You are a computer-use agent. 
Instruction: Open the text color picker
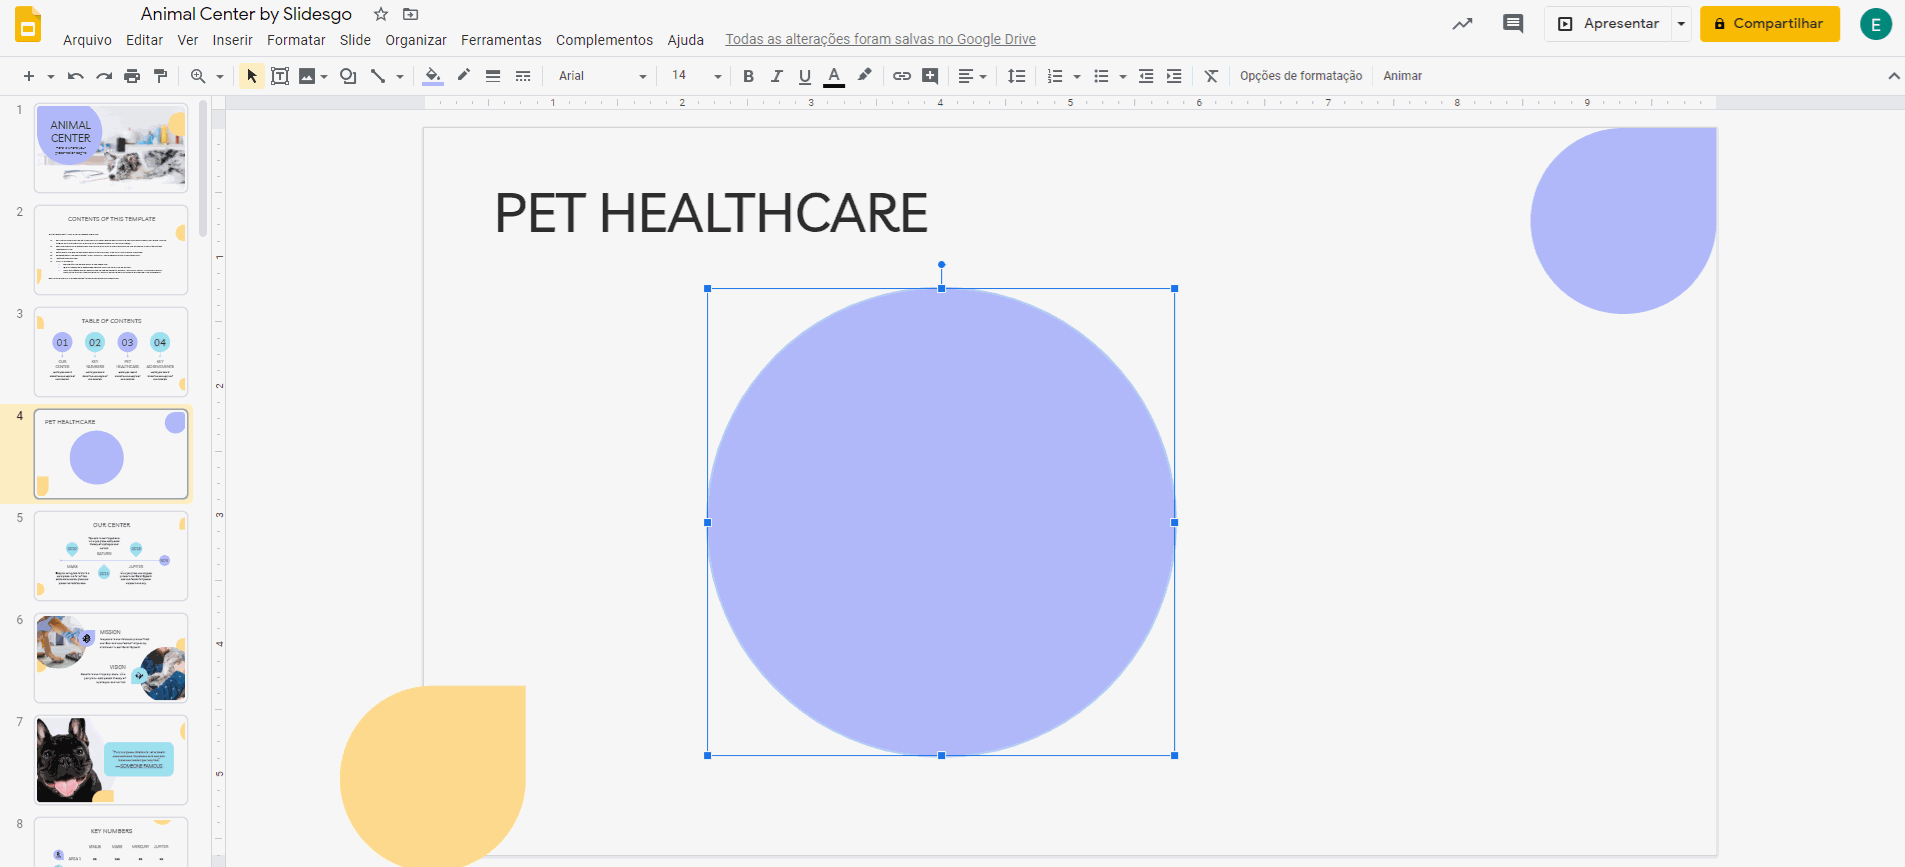coord(834,76)
